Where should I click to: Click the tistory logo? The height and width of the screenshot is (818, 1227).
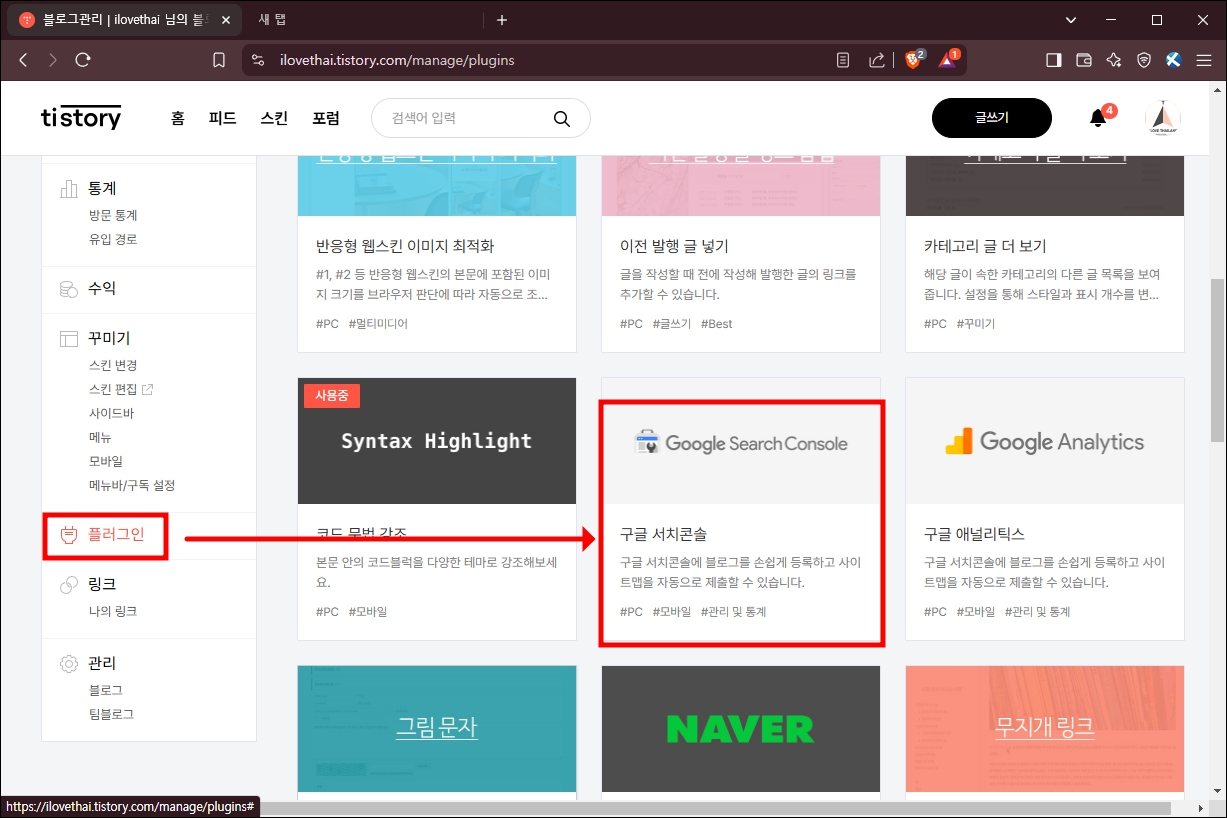(x=81, y=117)
